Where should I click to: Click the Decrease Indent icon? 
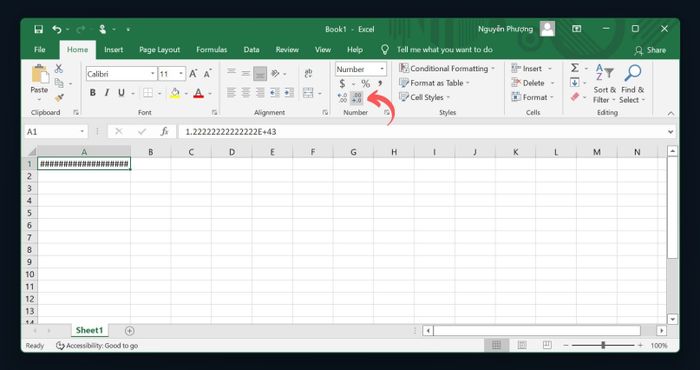coord(275,93)
